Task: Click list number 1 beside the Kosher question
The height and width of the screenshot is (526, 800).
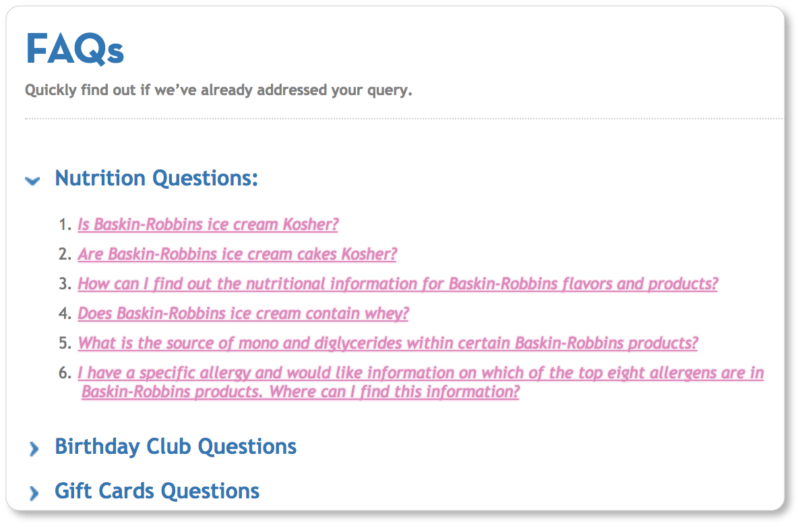Action: 64,224
